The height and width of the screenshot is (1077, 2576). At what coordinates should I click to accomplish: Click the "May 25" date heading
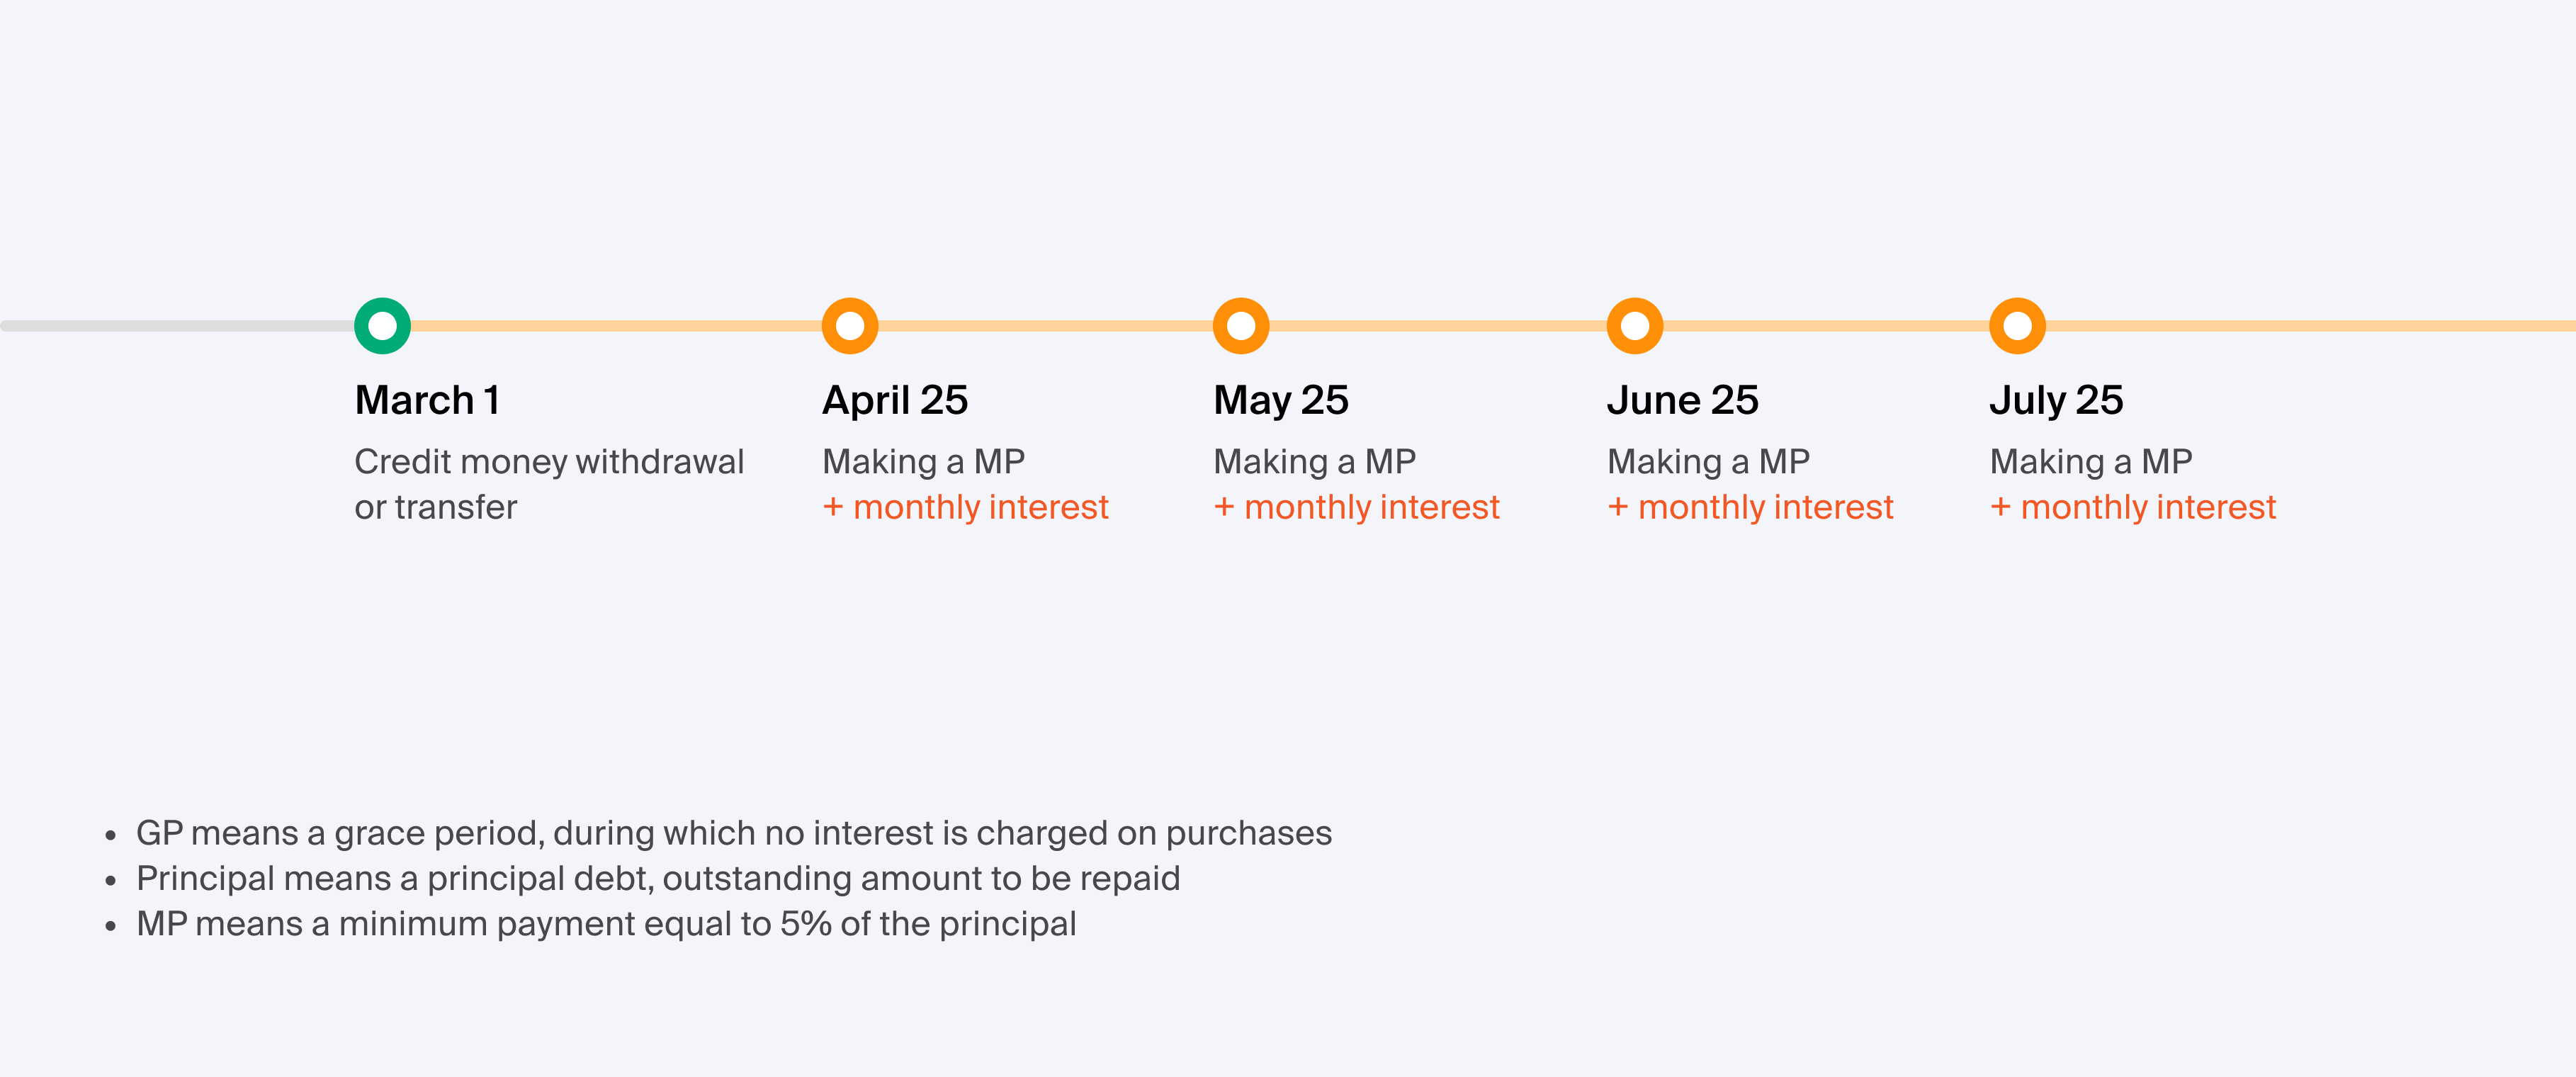(1281, 400)
